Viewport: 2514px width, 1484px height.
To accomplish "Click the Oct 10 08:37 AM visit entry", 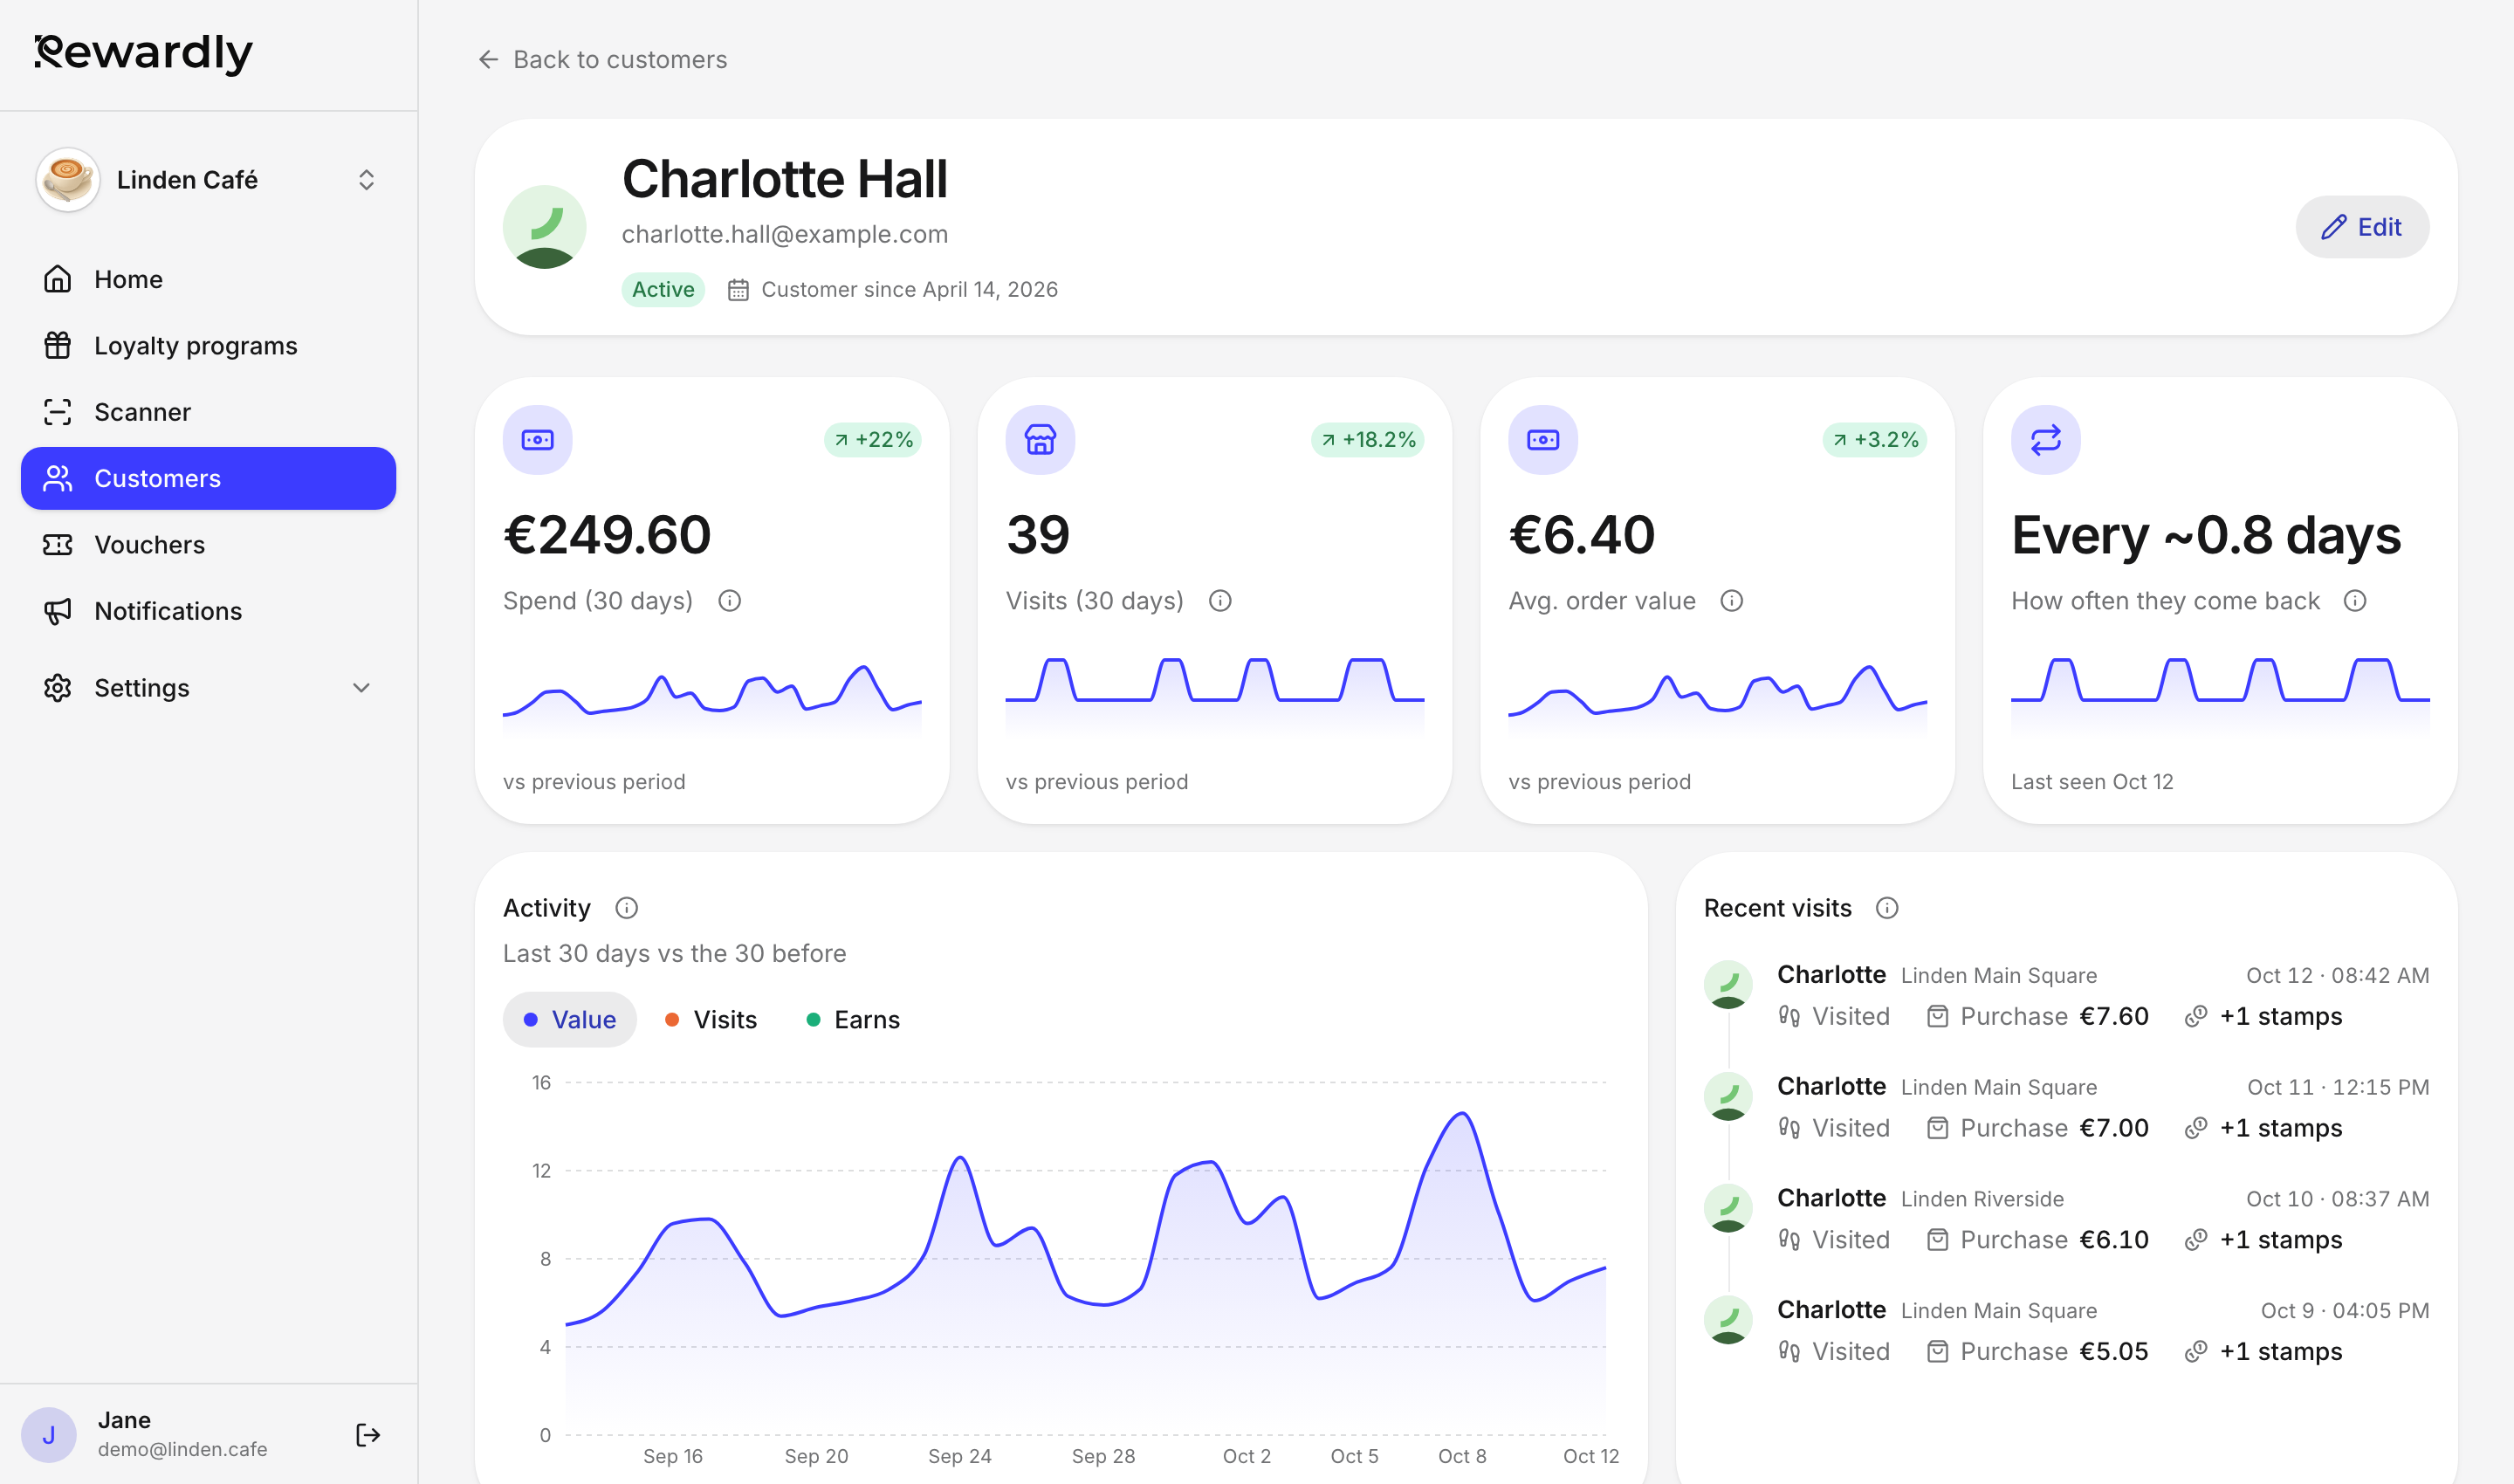I will point(2066,1220).
